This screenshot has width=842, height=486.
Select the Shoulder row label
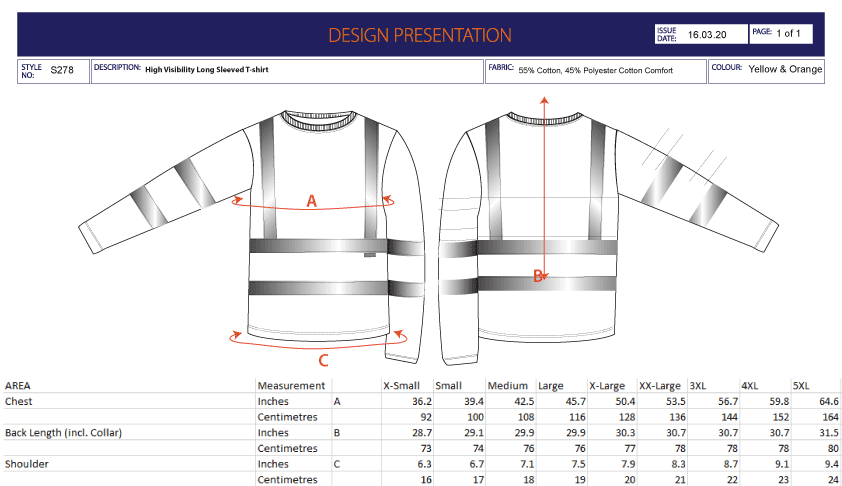(x=26, y=463)
